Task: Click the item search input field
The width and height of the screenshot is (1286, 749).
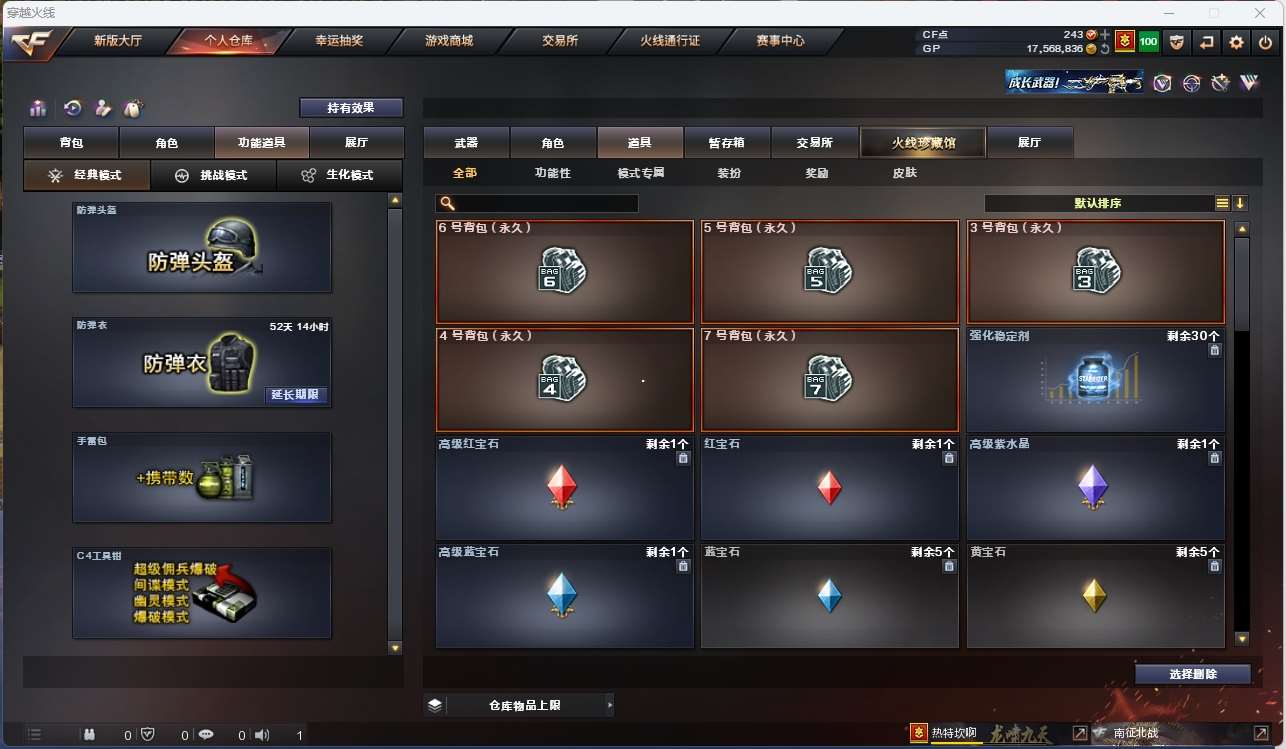Action: coord(537,203)
